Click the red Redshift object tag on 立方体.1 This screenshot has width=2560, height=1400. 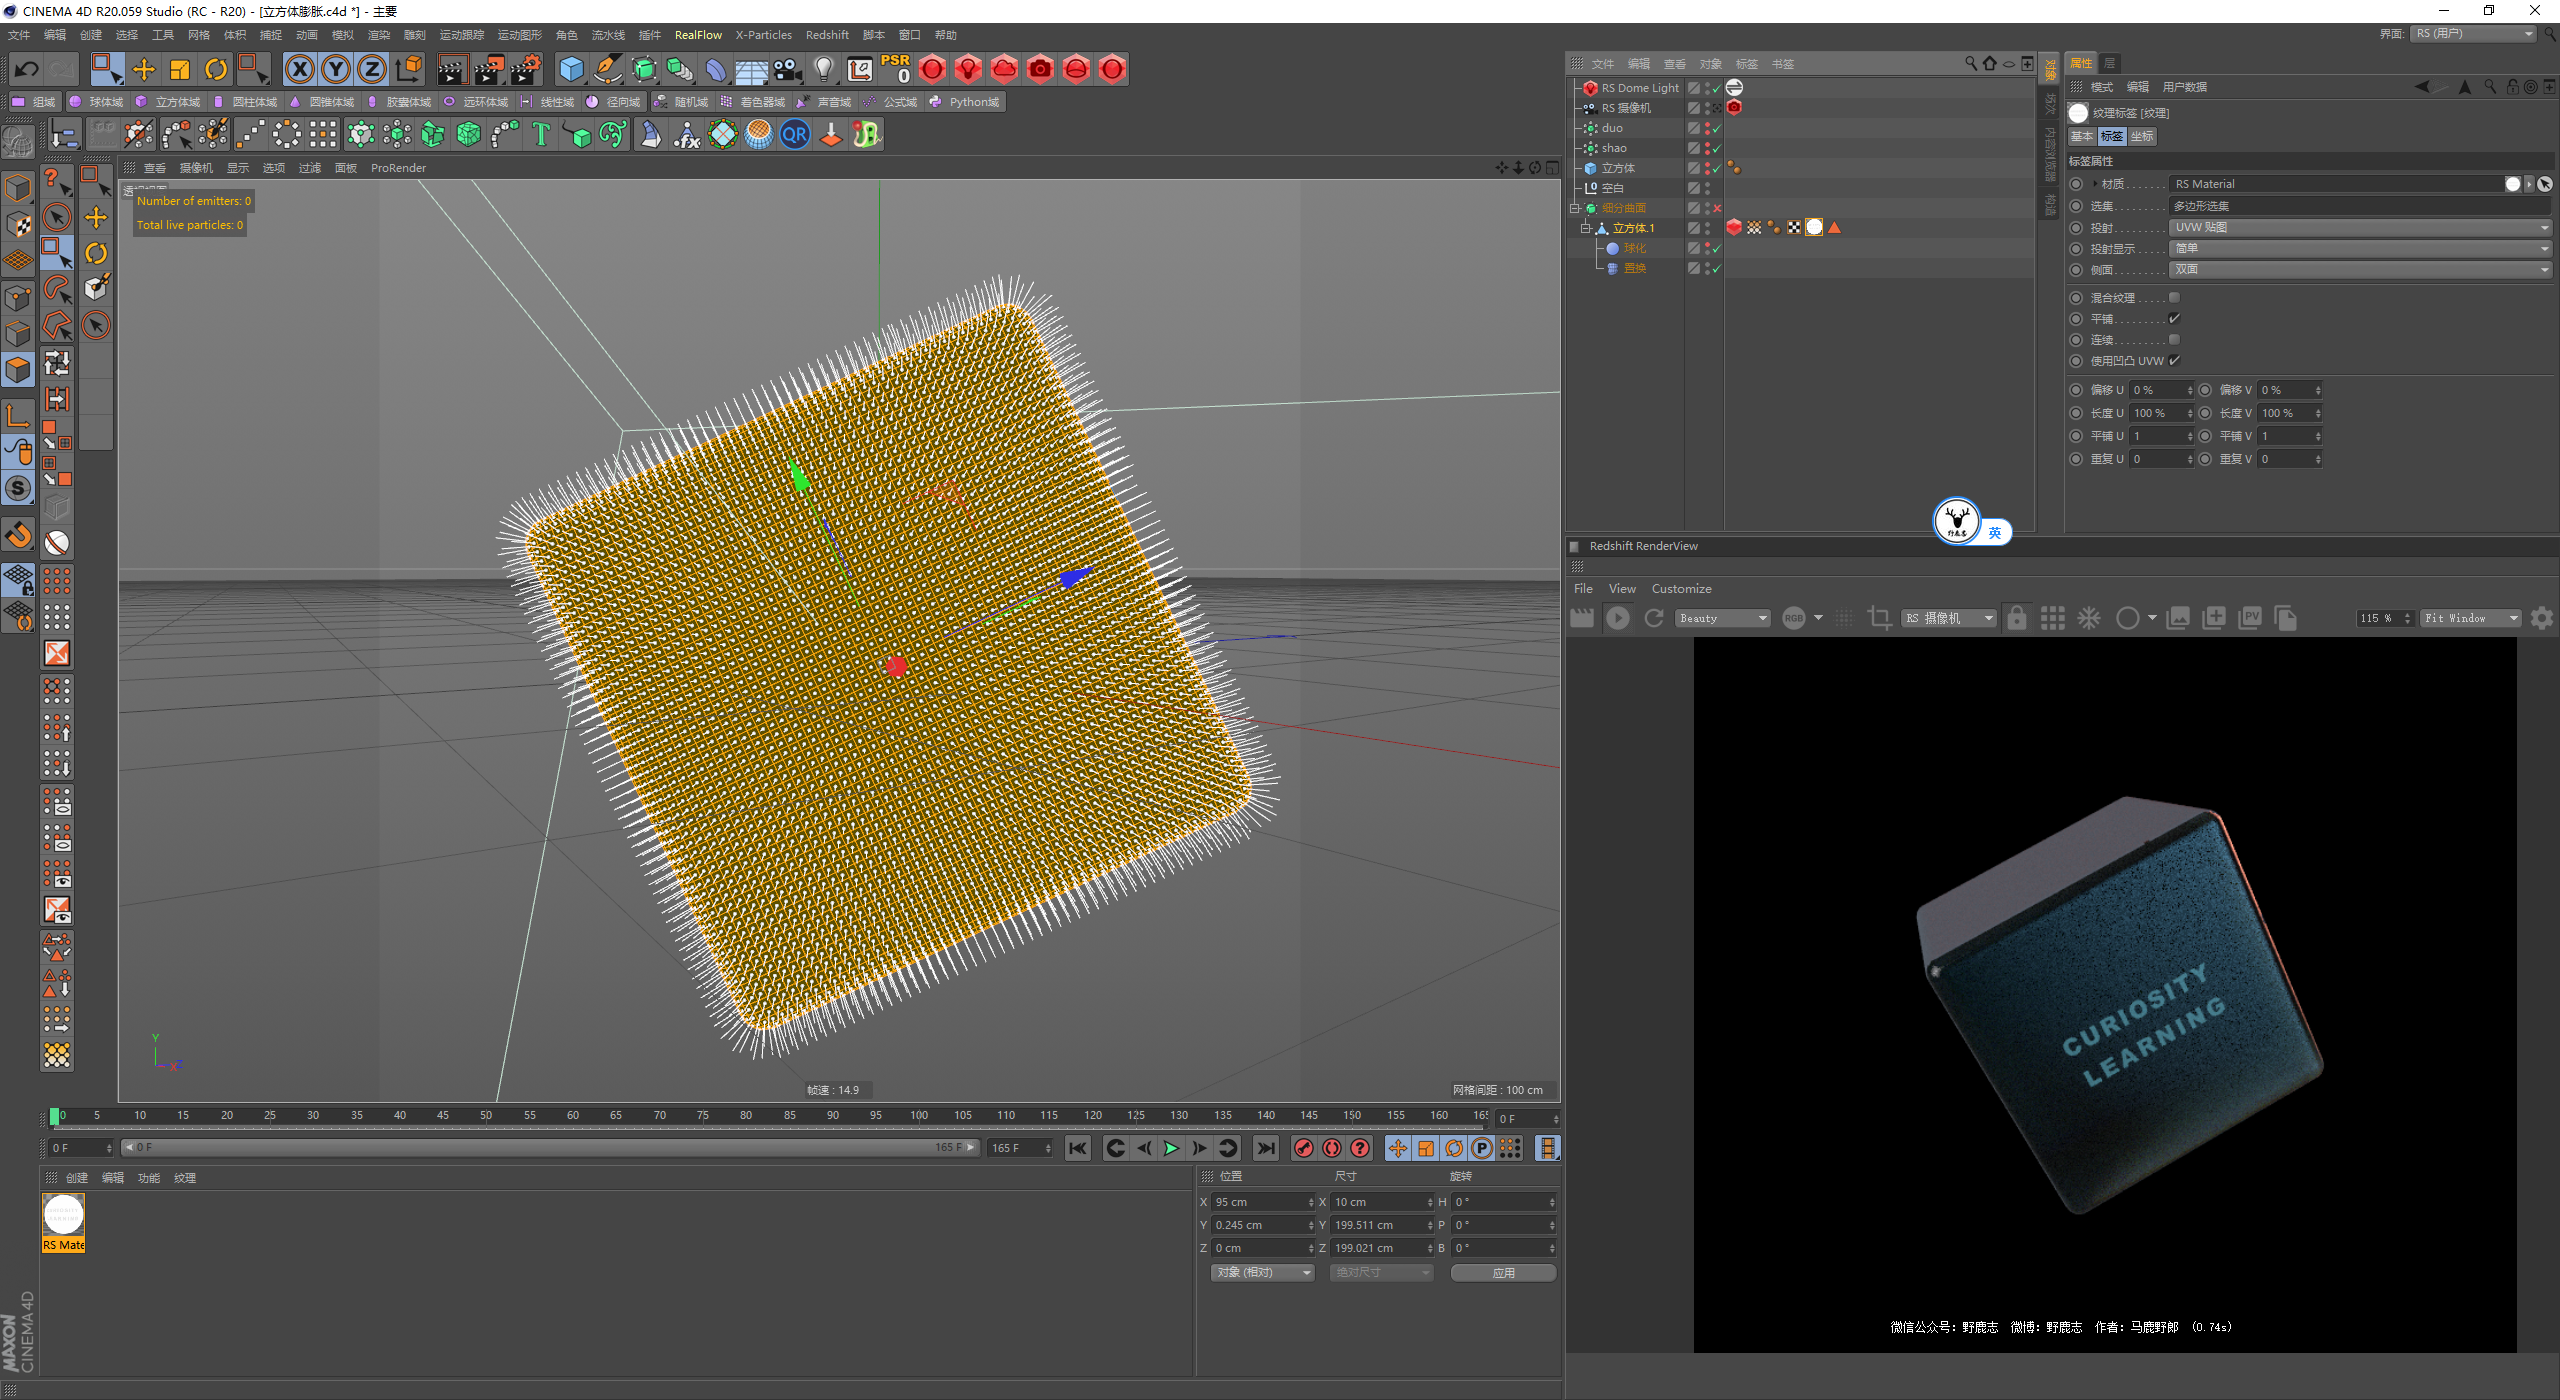click(x=1734, y=228)
